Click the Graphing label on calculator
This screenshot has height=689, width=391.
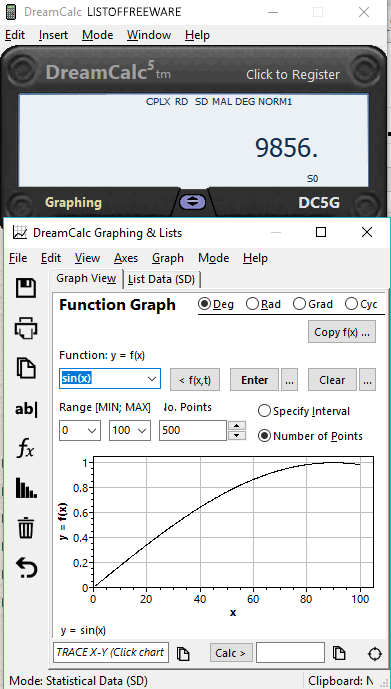click(73, 202)
